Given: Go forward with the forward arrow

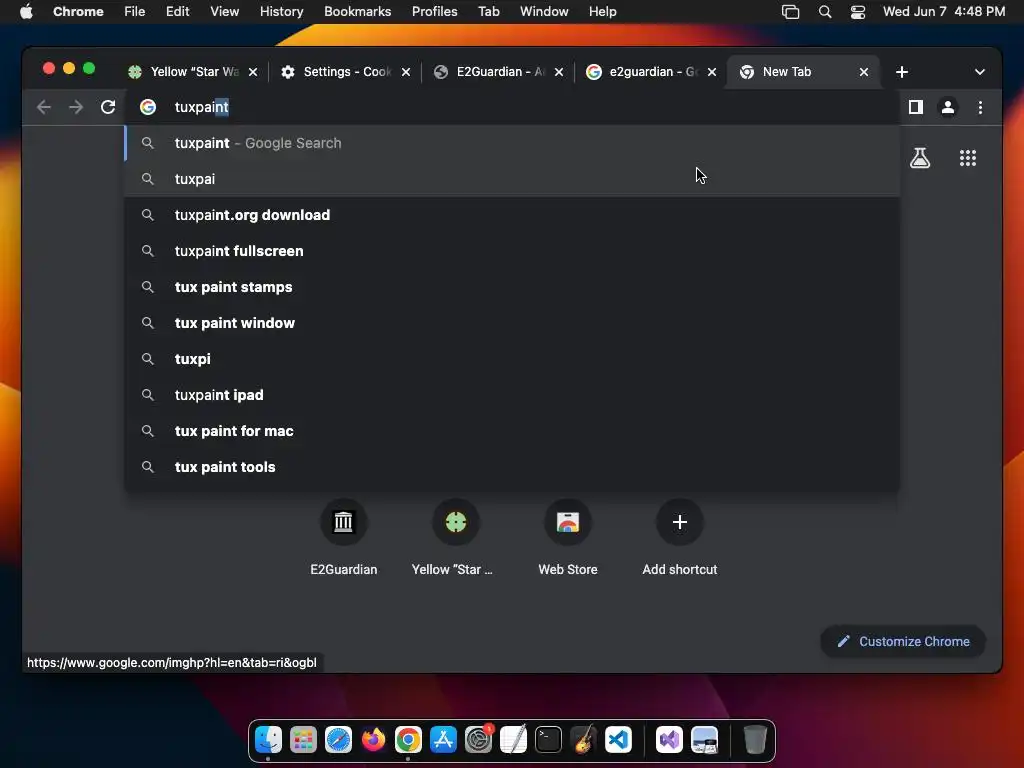Looking at the screenshot, I should (x=76, y=107).
